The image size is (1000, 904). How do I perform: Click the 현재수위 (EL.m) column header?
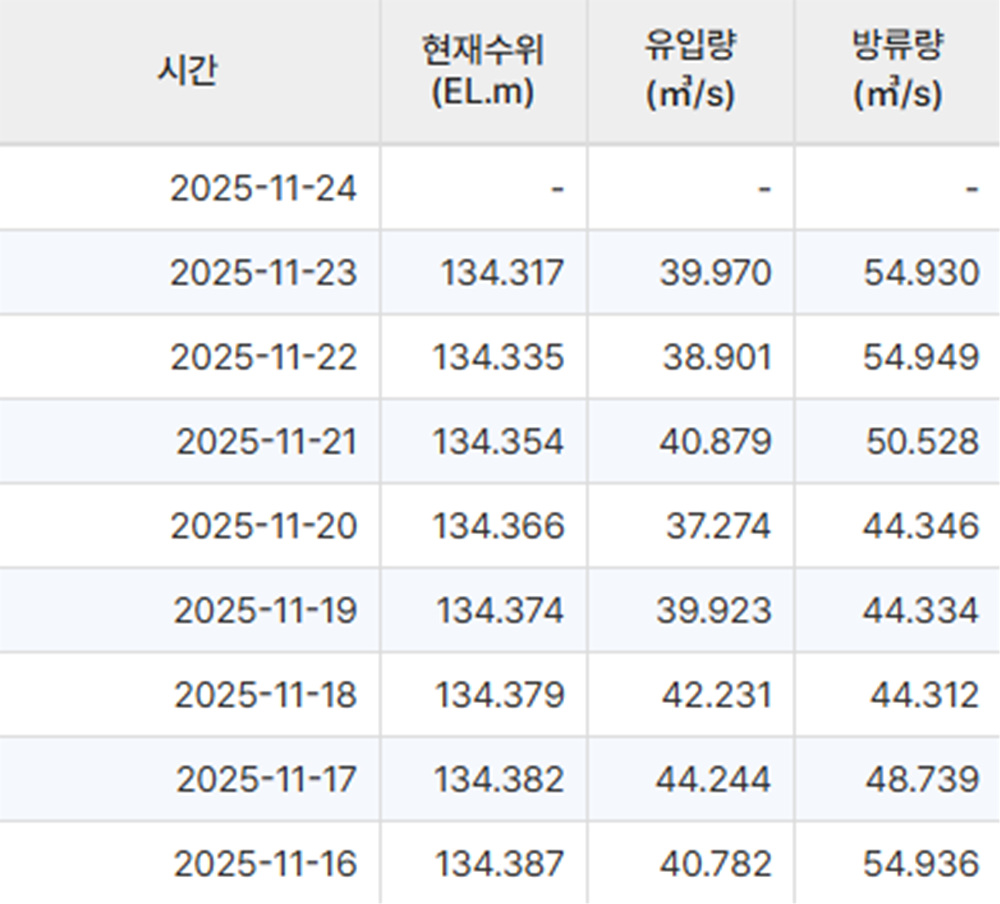pyautogui.click(x=483, y=72)
